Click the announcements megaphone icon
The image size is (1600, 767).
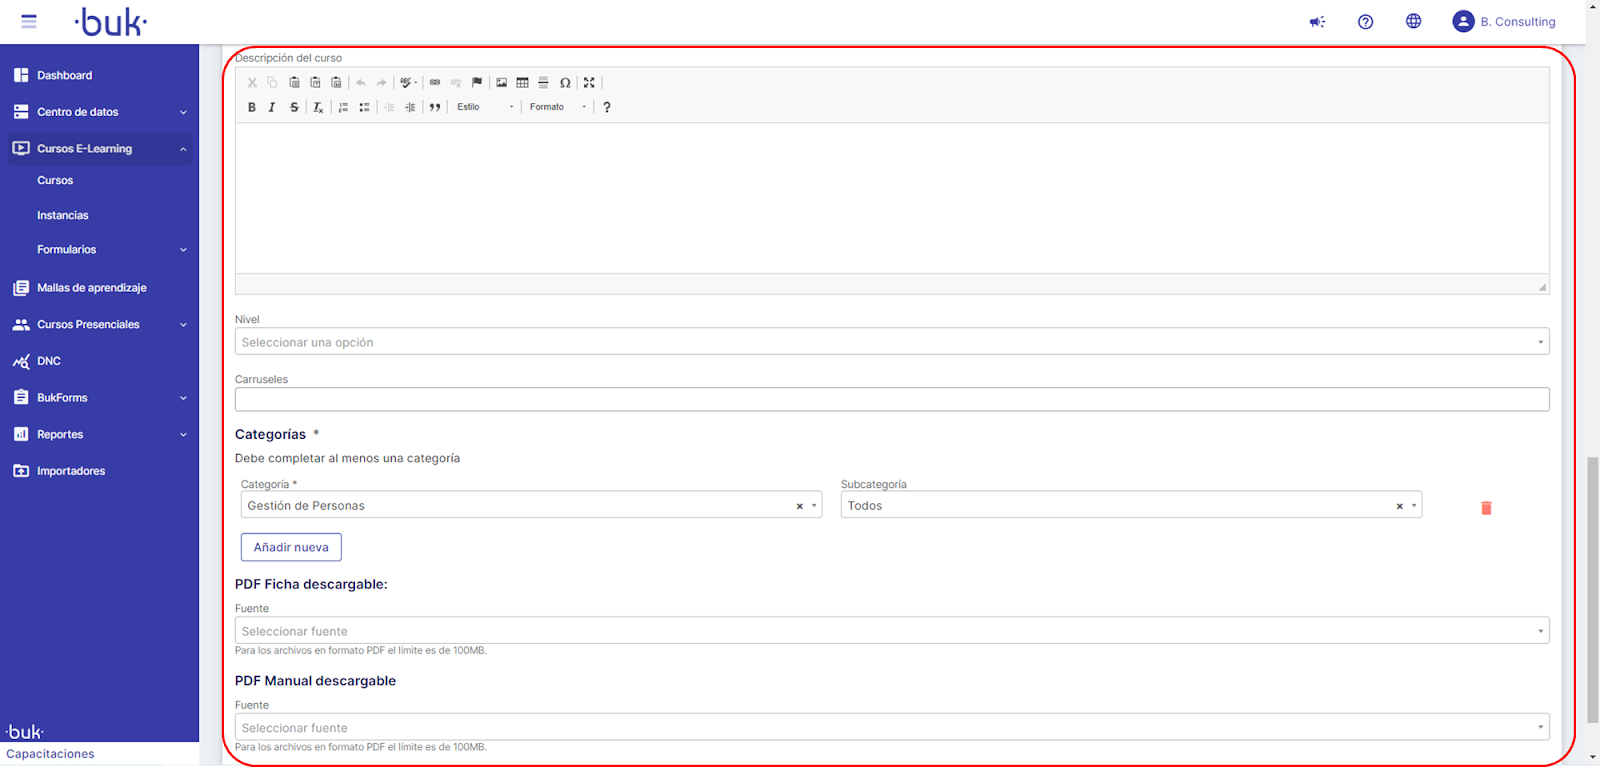point(1317,21)
